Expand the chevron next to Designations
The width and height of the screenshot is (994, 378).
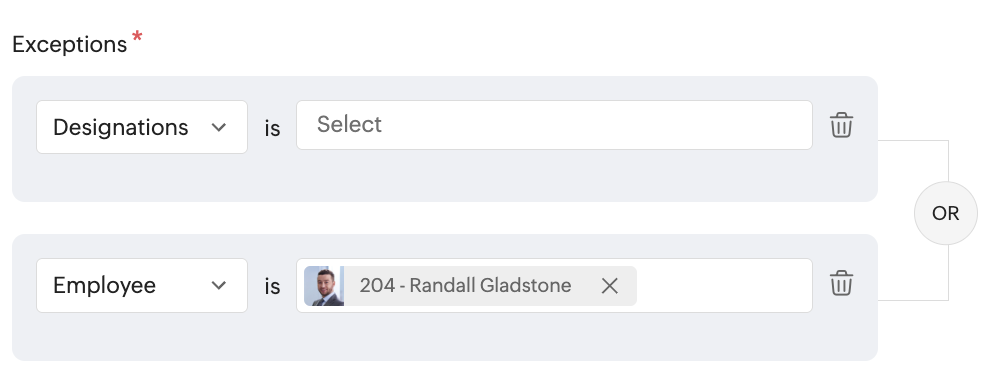point(219,127)
